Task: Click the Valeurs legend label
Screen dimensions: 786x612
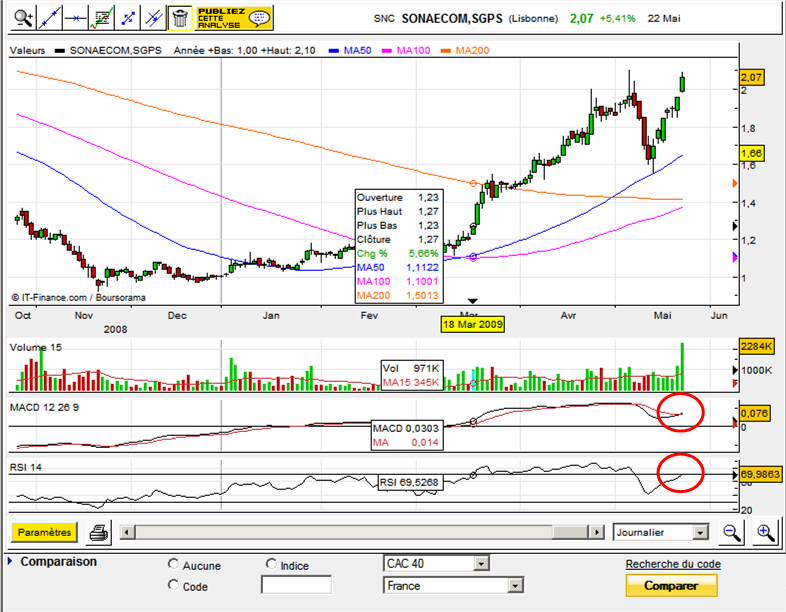Action: [x=28, y=51]
